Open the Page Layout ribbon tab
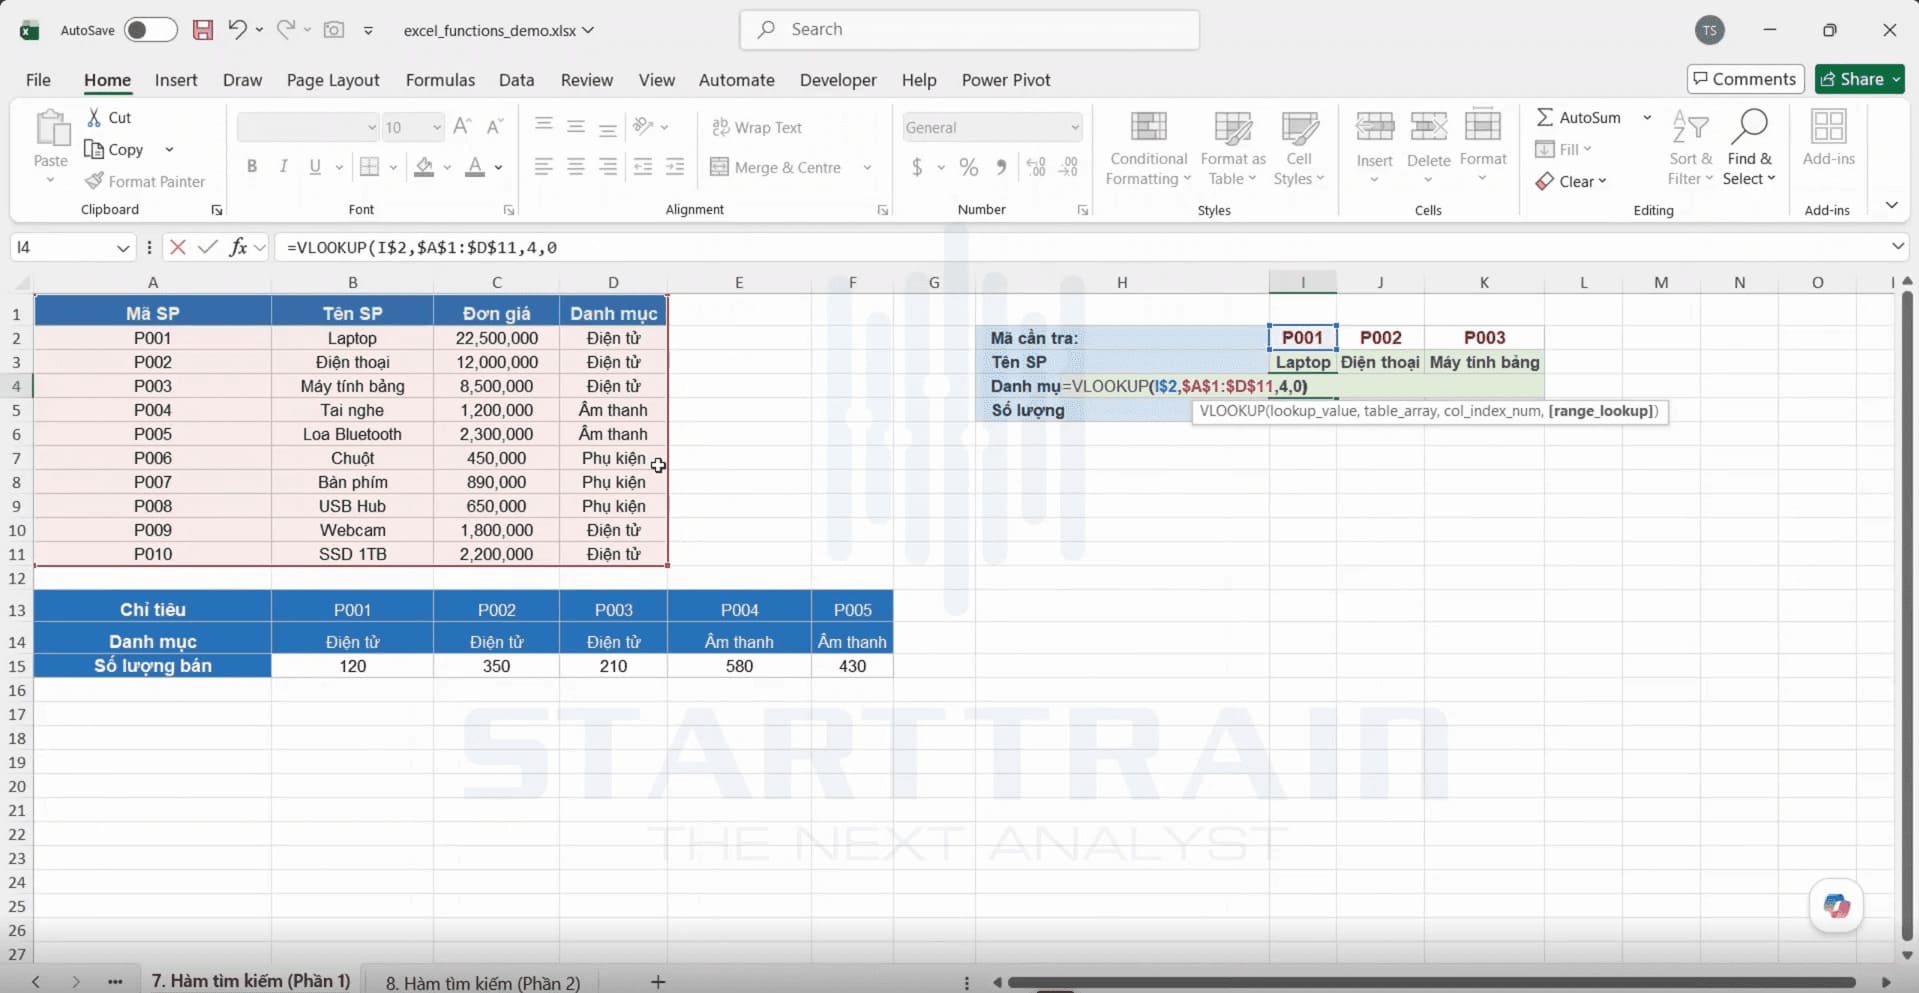Screen dimensions: 1919x993 (x=333, y=80)
